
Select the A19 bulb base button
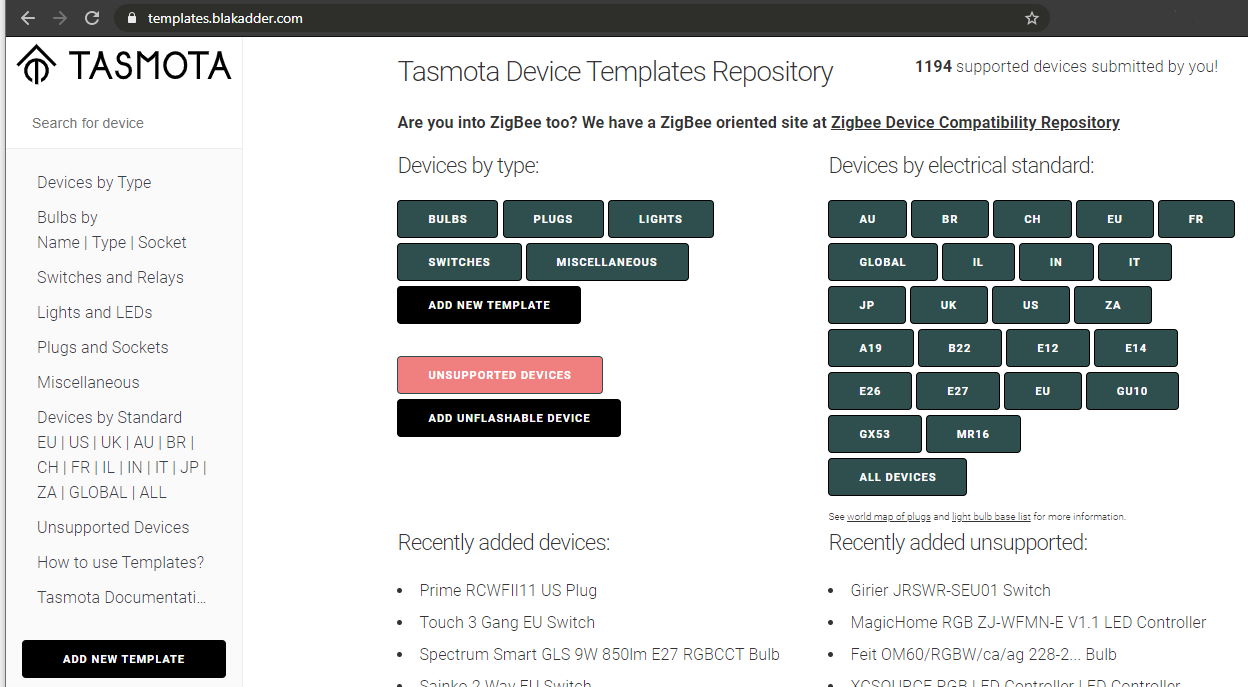coord(871,348)
